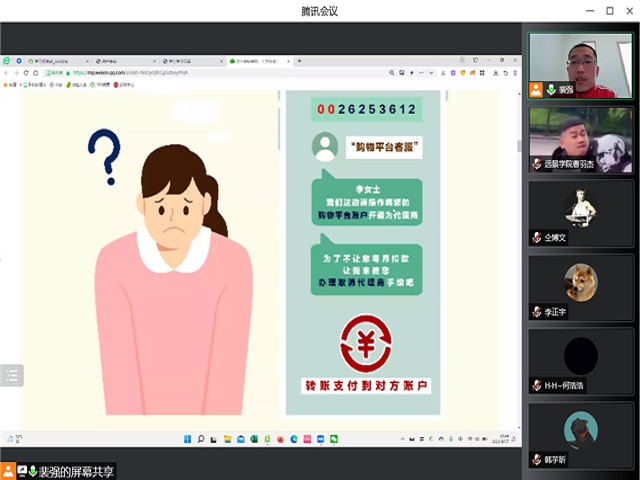640x480 pixels.
Task: Open the downloads icon in browser toolbar
Action: (x=496, y=73)
